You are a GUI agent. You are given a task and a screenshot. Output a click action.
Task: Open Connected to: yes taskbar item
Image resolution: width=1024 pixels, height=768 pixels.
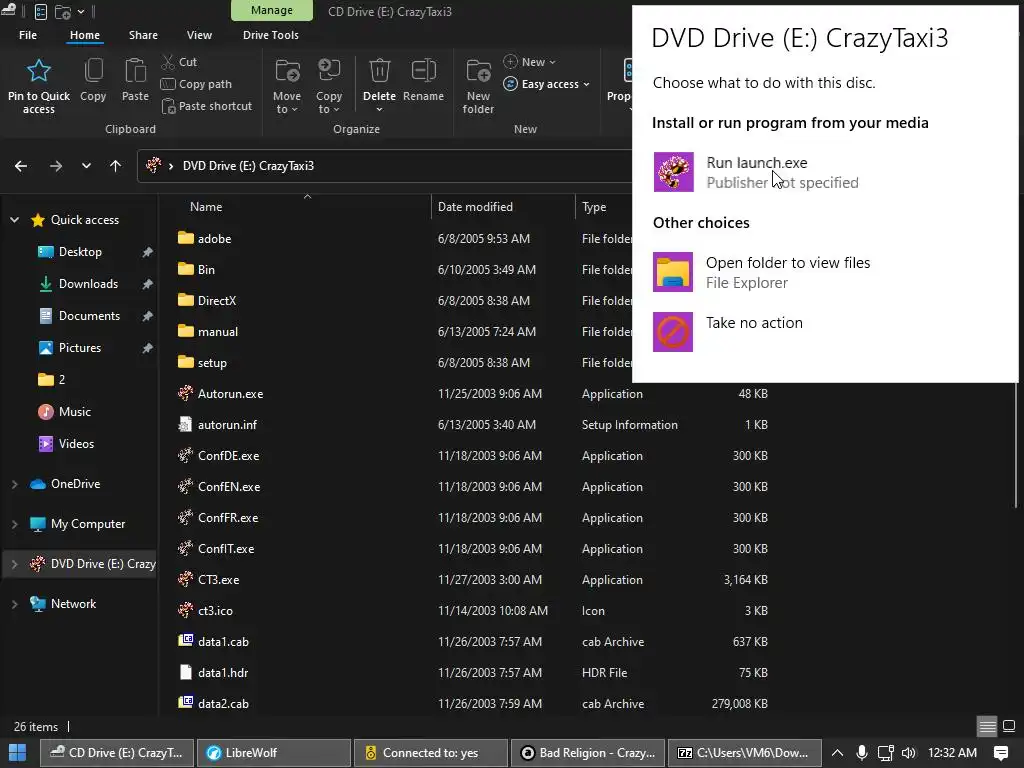tap(431, 753)
